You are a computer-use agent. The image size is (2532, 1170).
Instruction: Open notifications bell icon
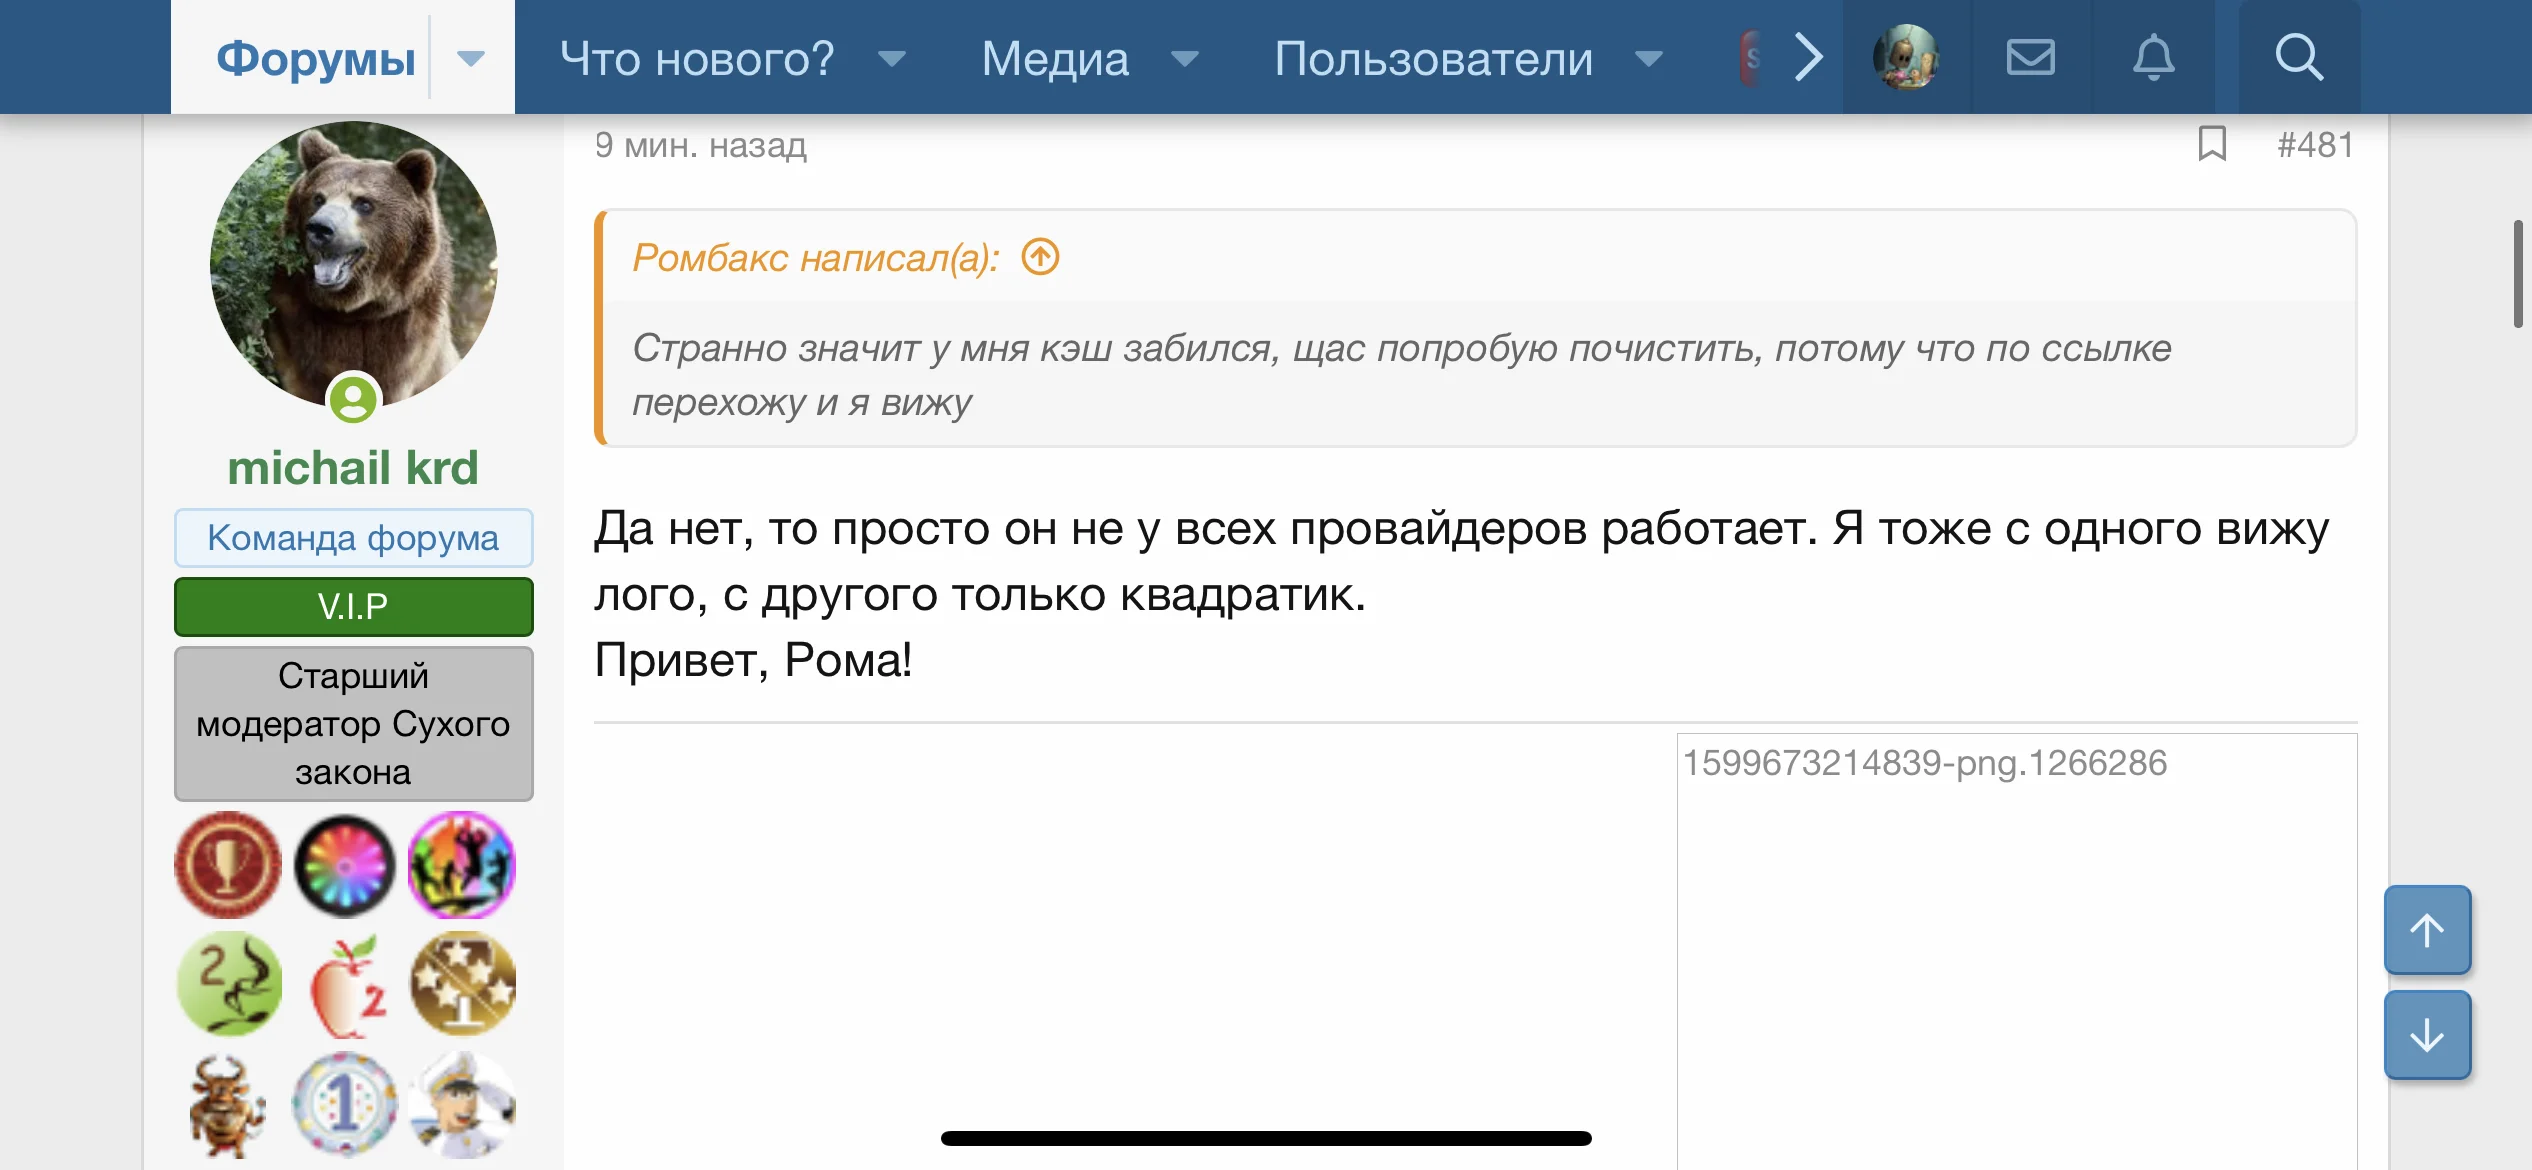(x=2153, y=57)
